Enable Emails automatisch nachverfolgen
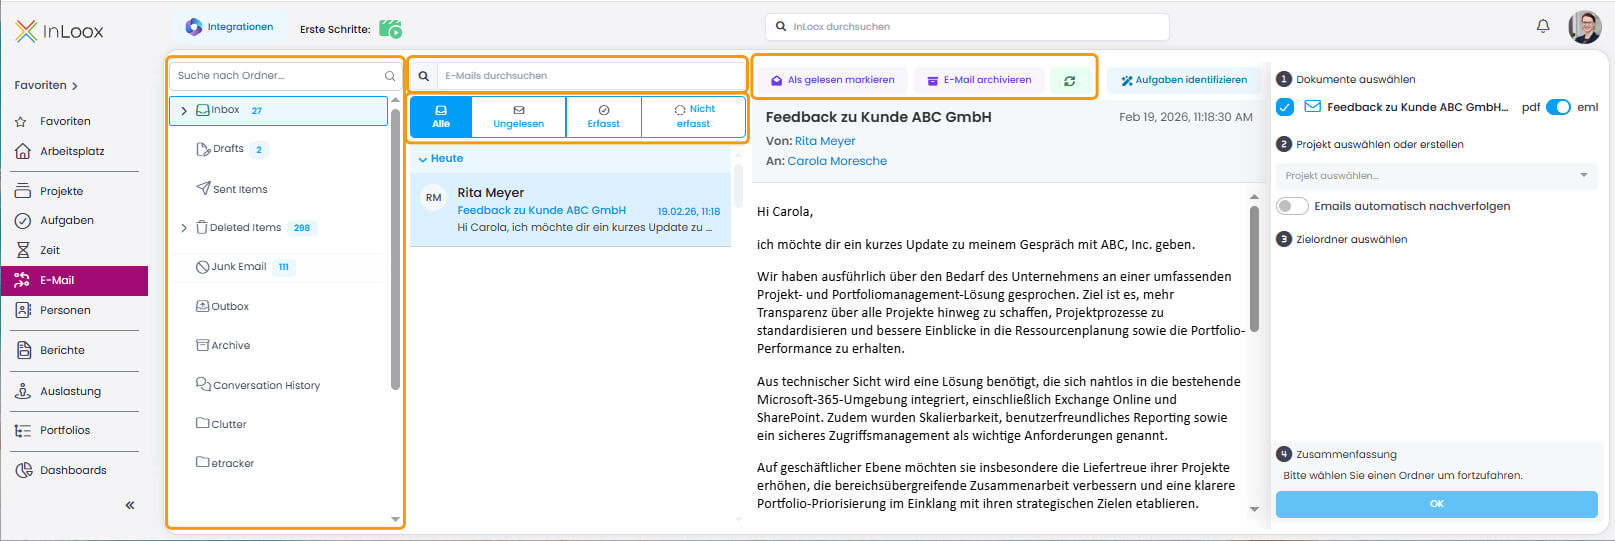 (1292, 206)
